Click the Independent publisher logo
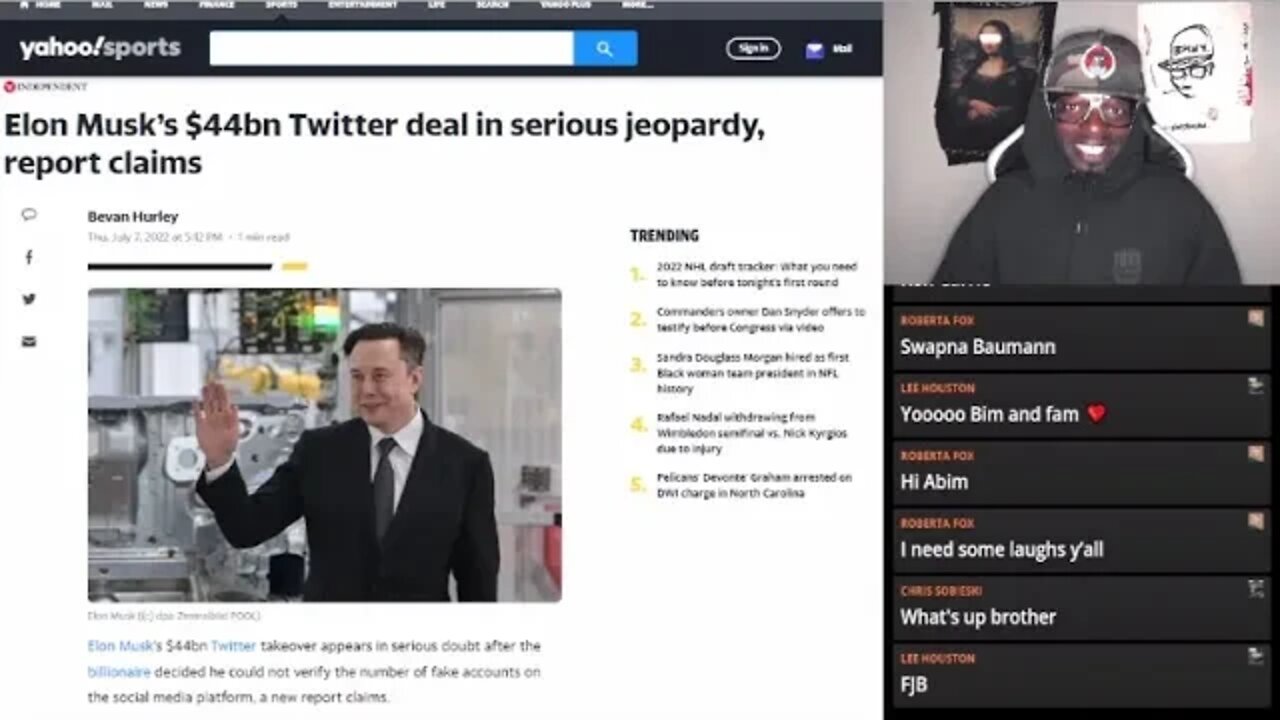The width and height of the screenshot is (1280, 720). [46, 87]
